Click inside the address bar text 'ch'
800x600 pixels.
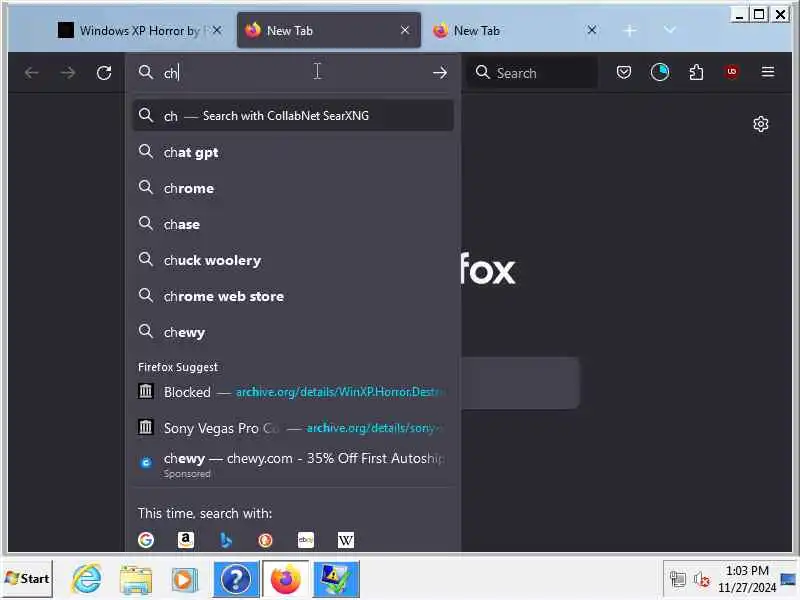170,73
